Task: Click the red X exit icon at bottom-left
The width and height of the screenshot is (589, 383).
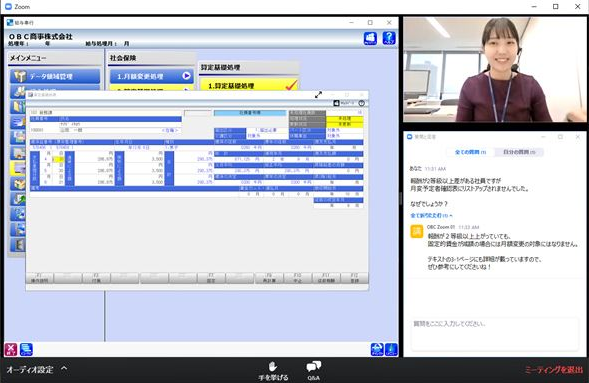Action: click(x=11, y=349)
